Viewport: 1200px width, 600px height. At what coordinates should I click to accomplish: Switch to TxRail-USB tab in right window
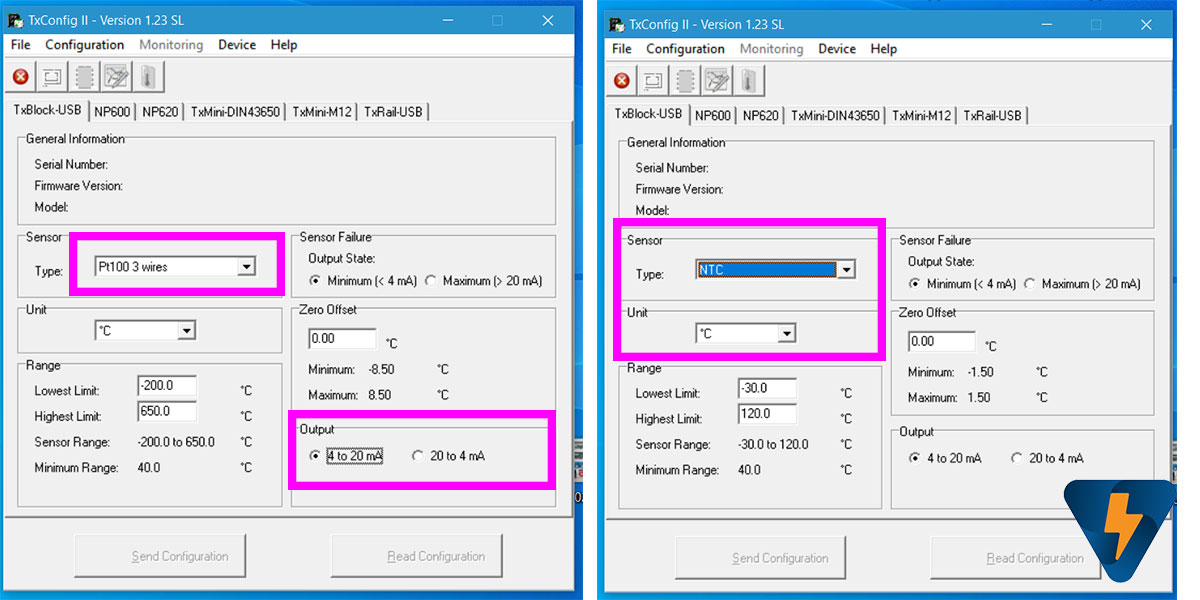993,115
